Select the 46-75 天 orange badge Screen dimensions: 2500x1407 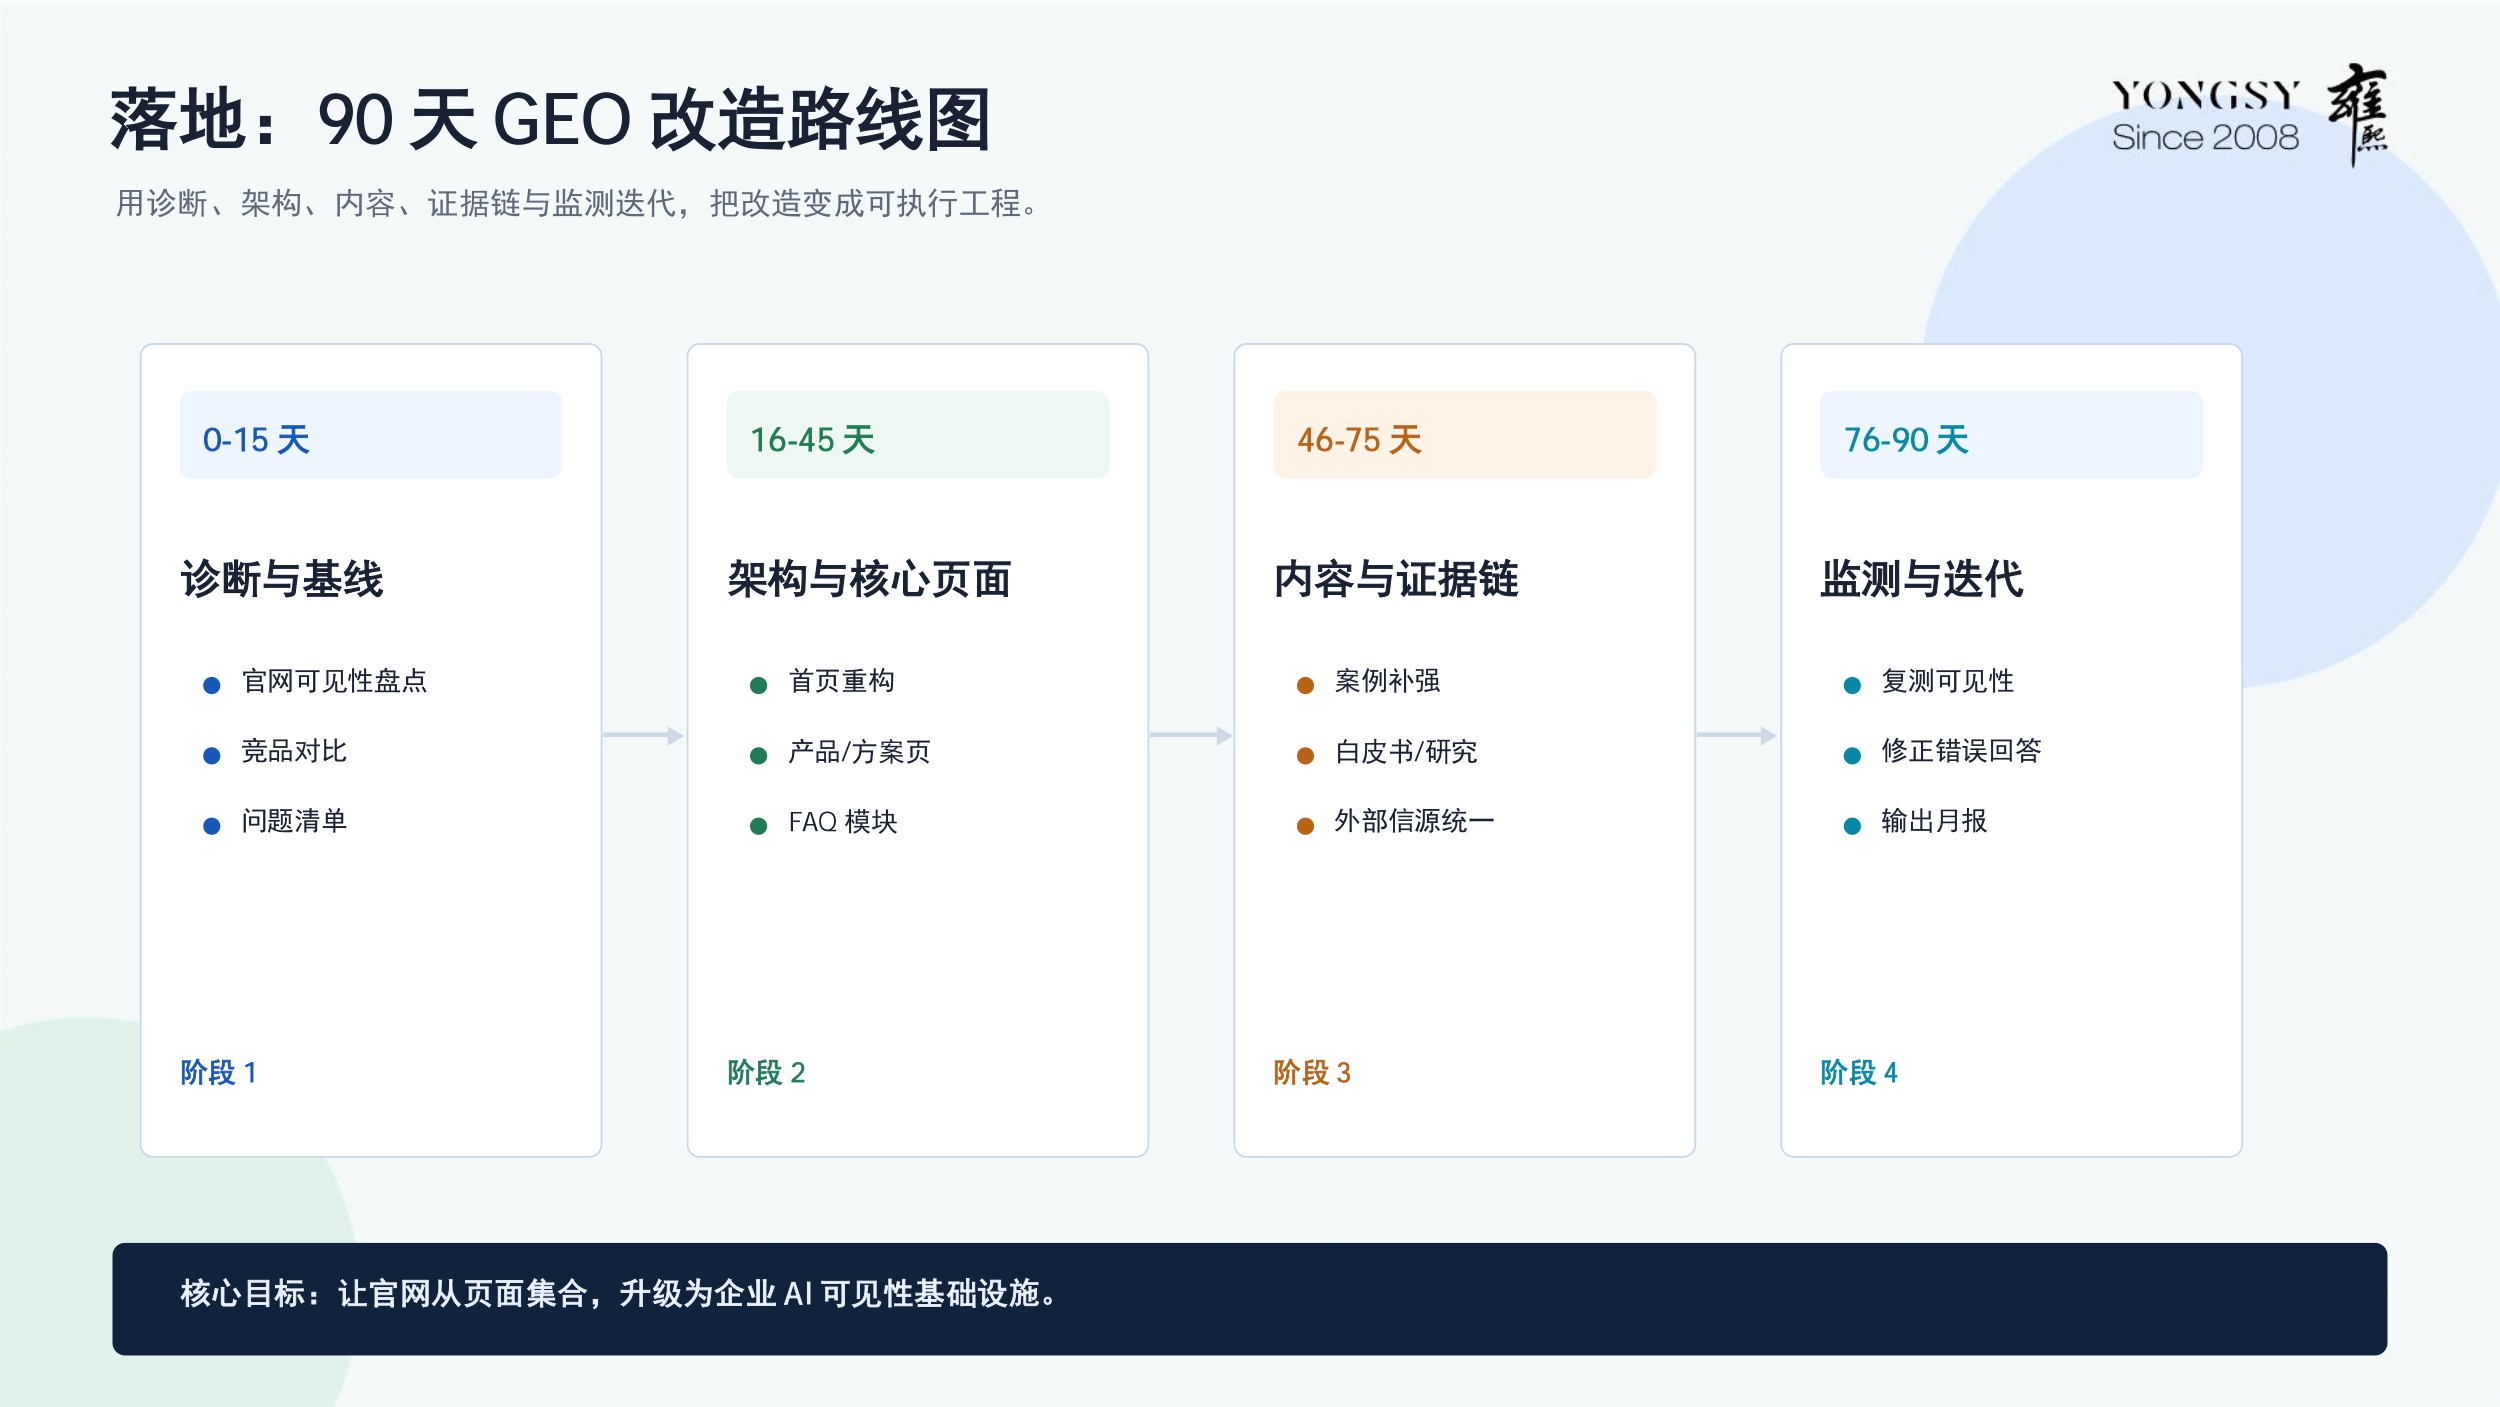[x=1465, y=435]
